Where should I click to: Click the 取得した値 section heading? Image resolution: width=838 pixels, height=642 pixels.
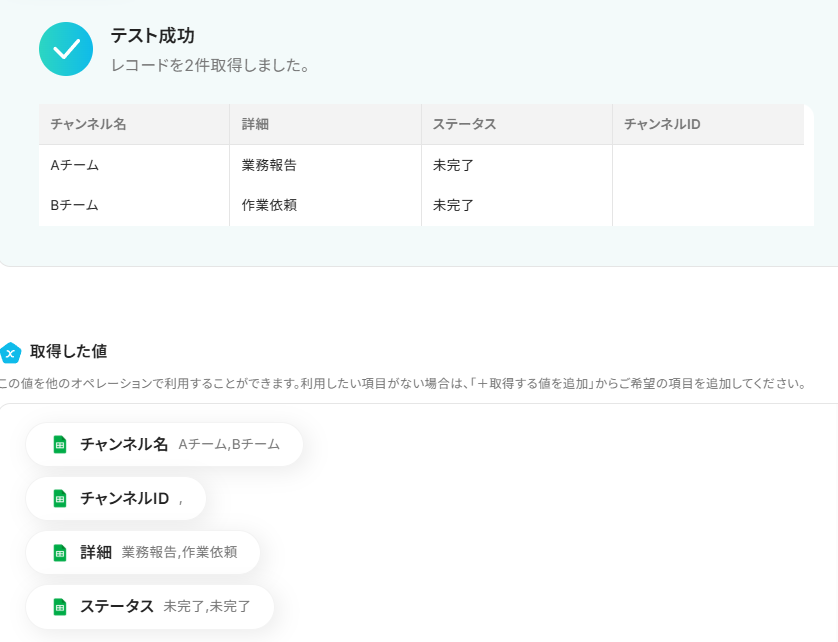[x=68, y=352]
